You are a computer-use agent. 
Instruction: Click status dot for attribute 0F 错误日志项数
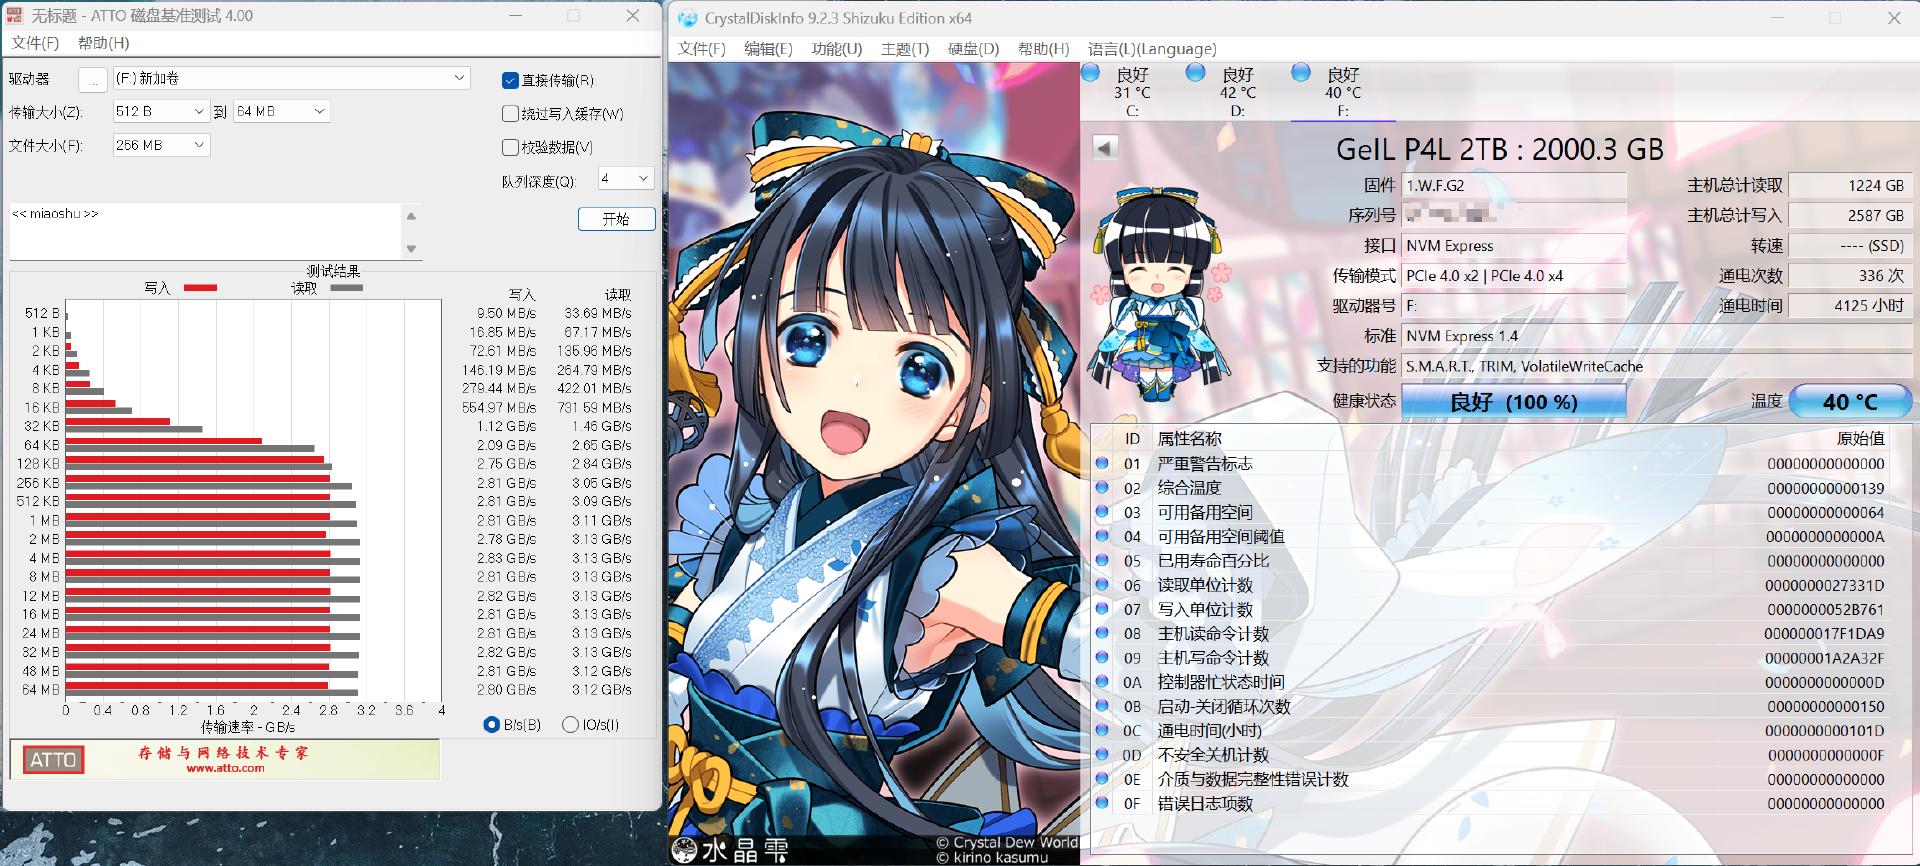(1102, 803)
